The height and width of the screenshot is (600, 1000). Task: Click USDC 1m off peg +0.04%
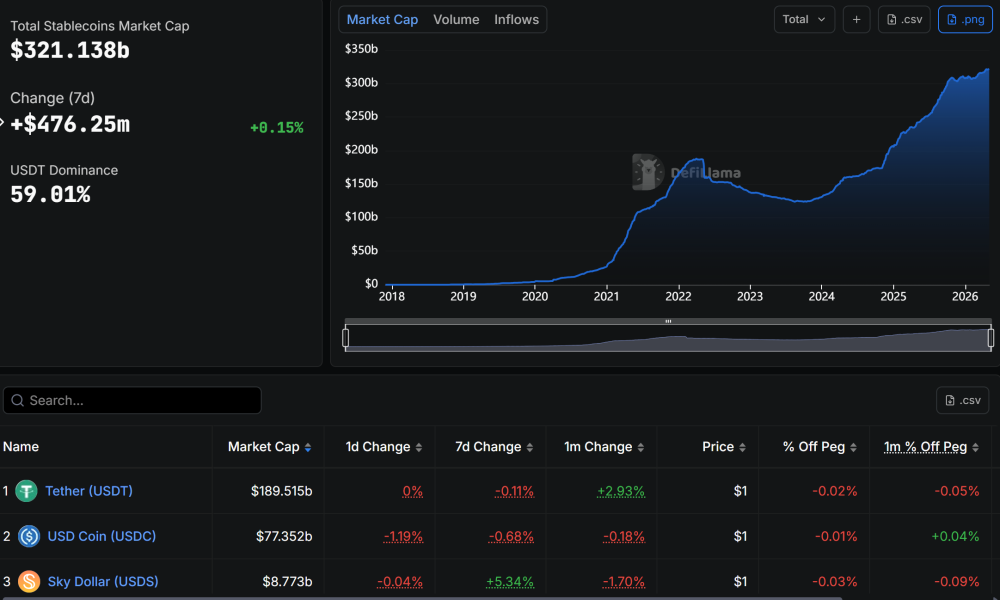(x=955, y=536)
